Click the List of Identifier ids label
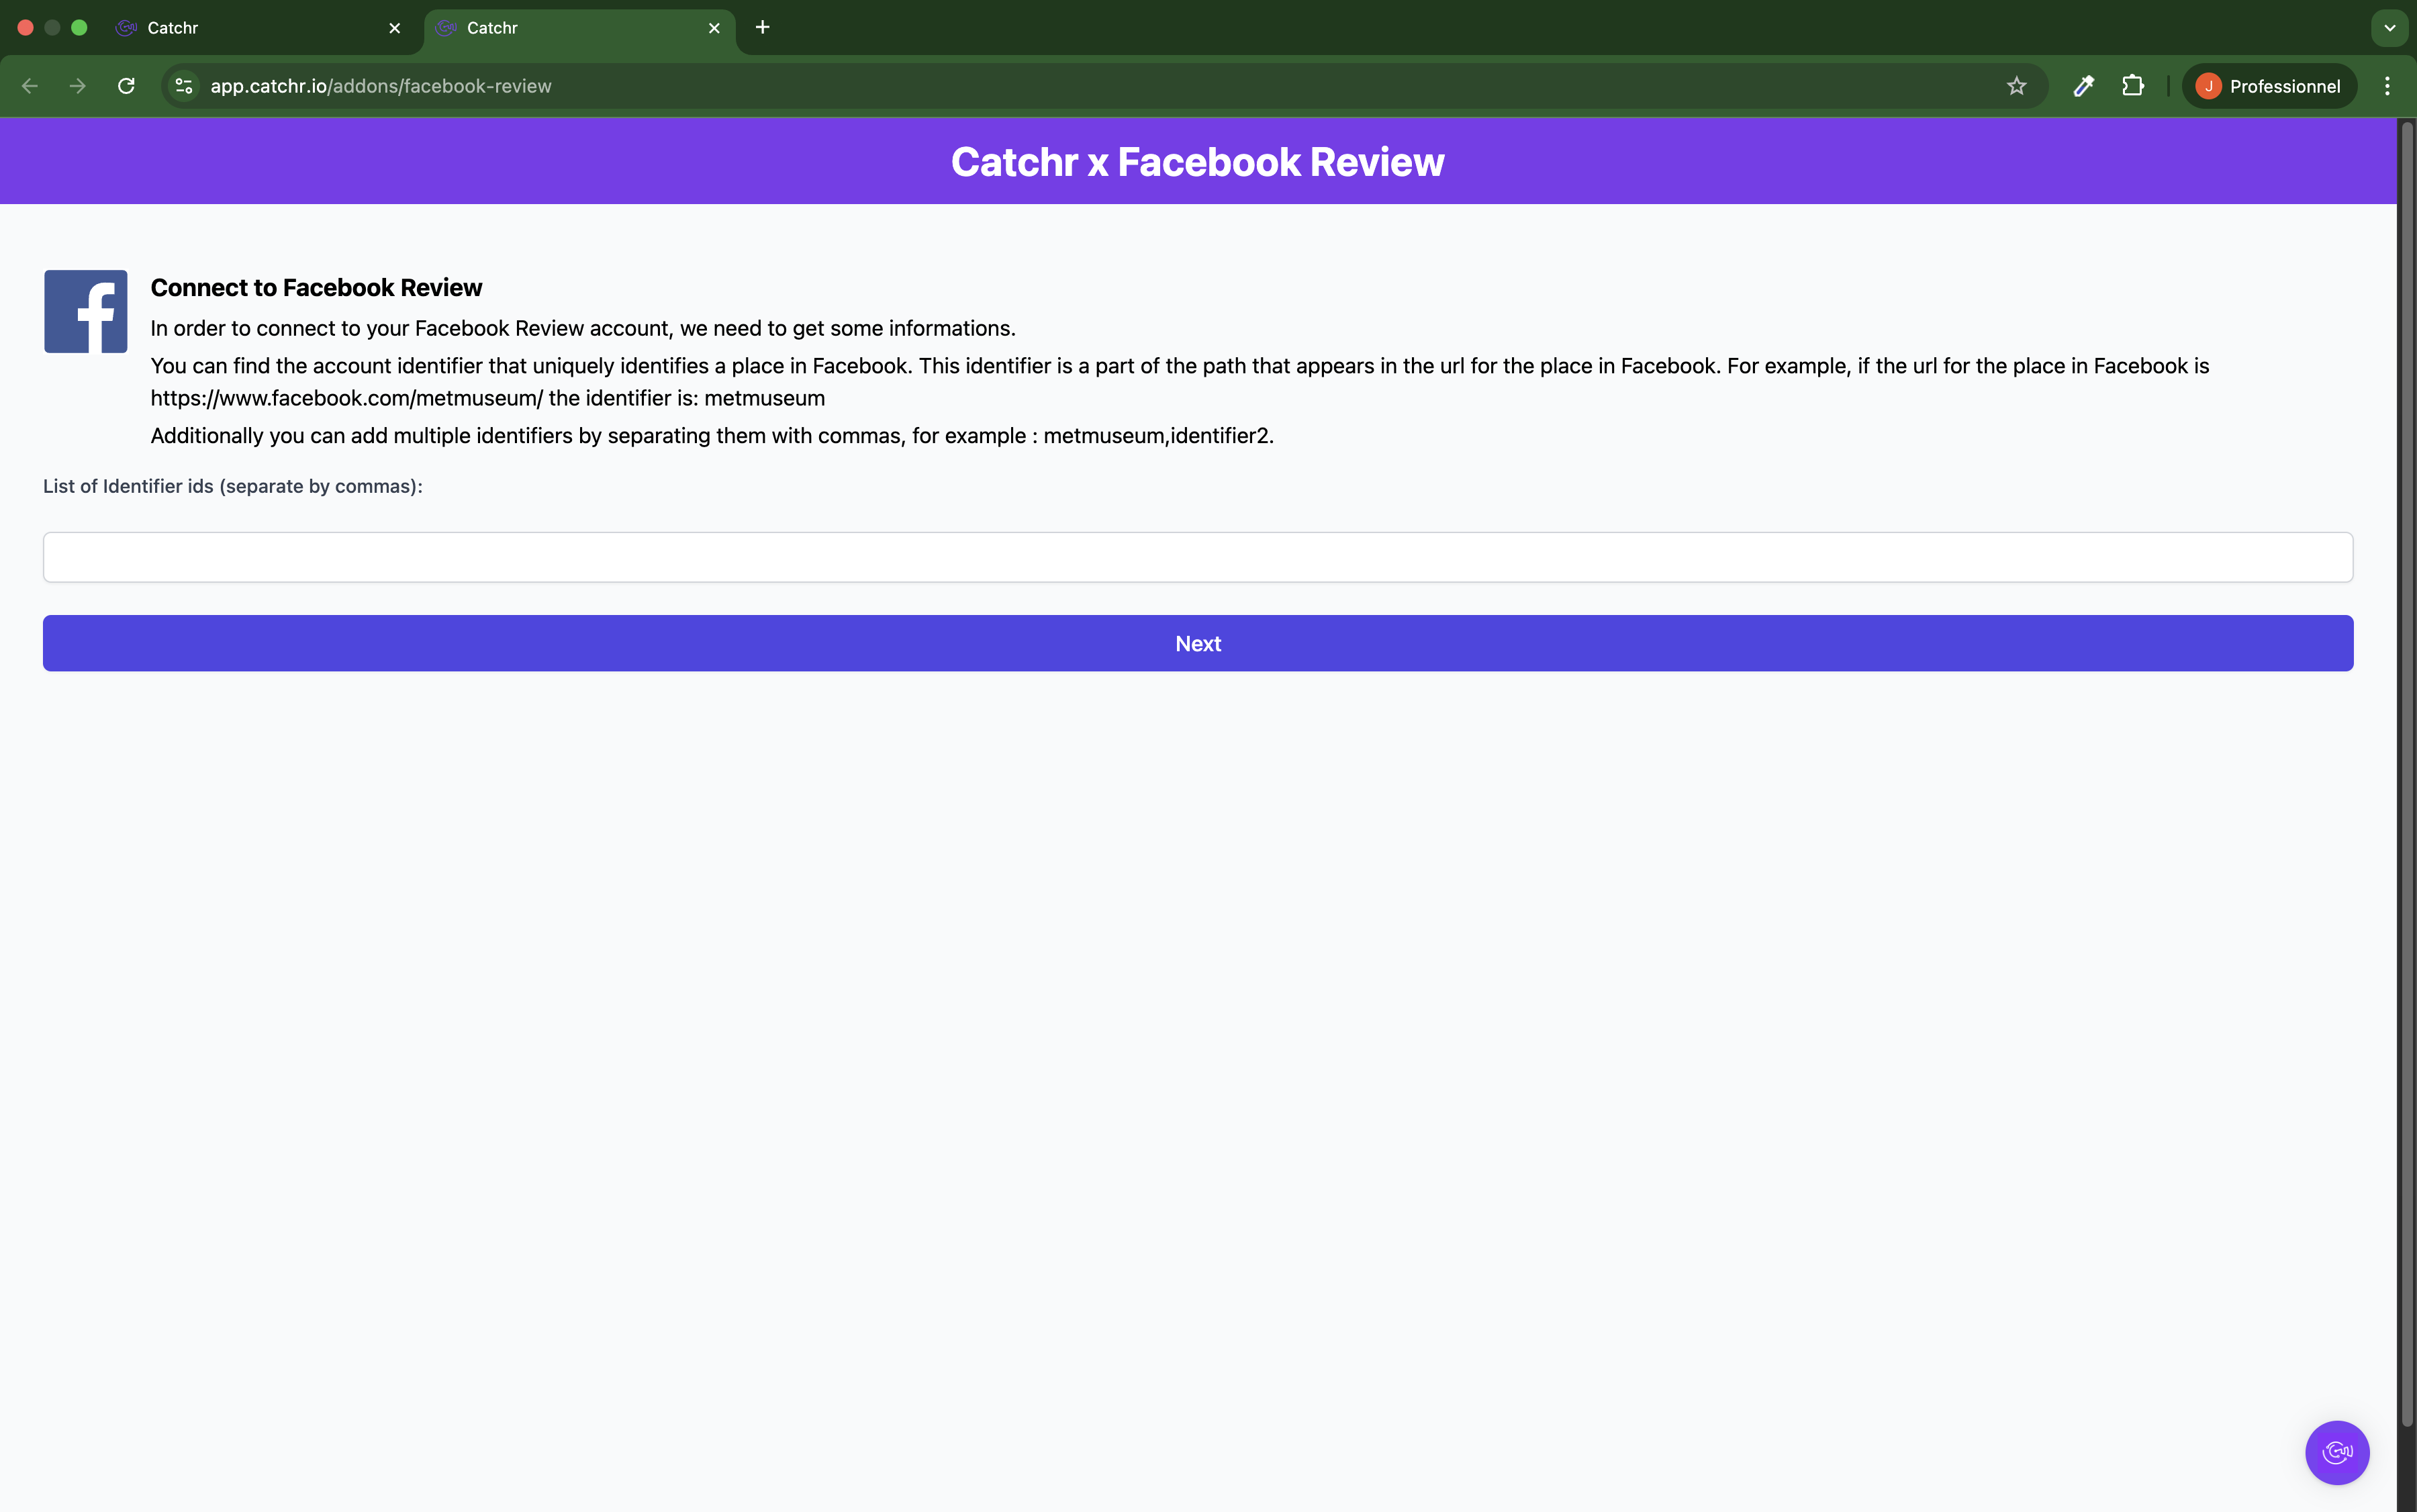Screen dimensions: 2417x1512 (x=233, y=486)
